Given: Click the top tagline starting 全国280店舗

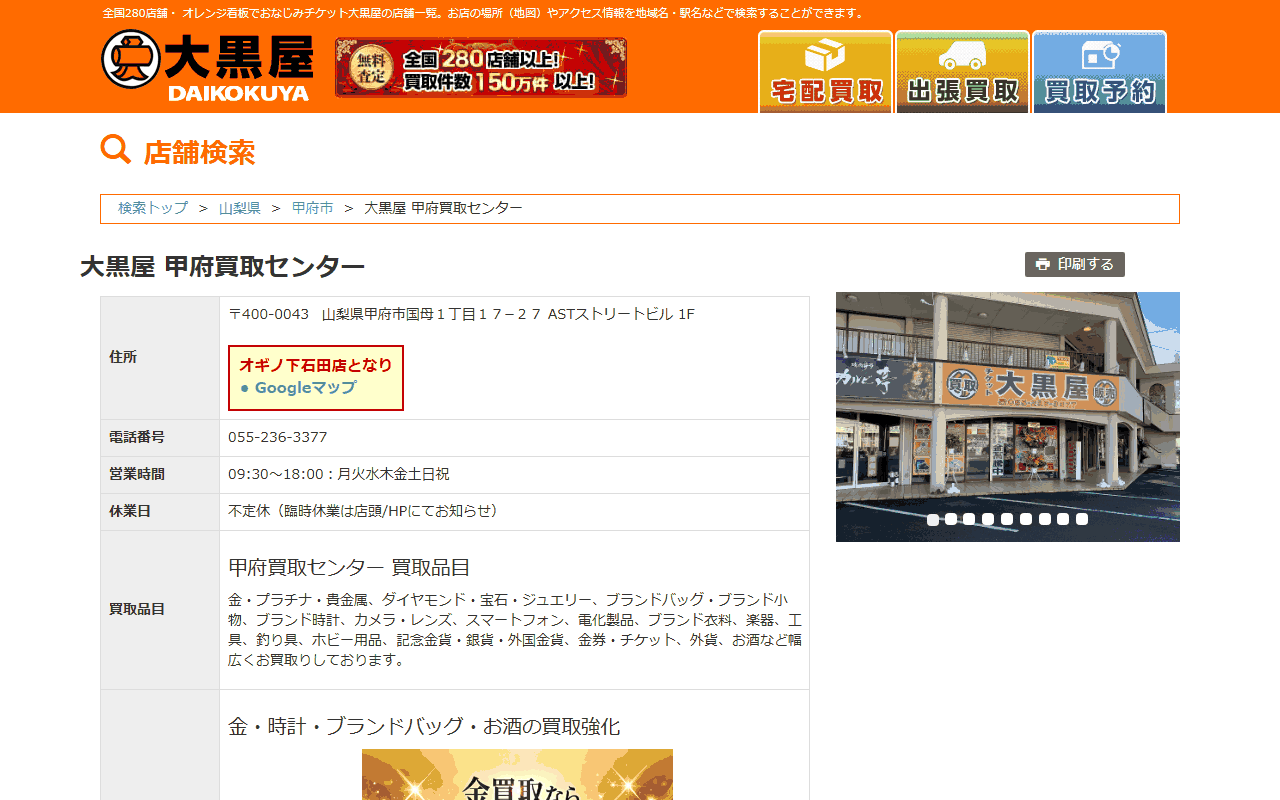Looking at the screenshot, I should [x=484, y=13].
